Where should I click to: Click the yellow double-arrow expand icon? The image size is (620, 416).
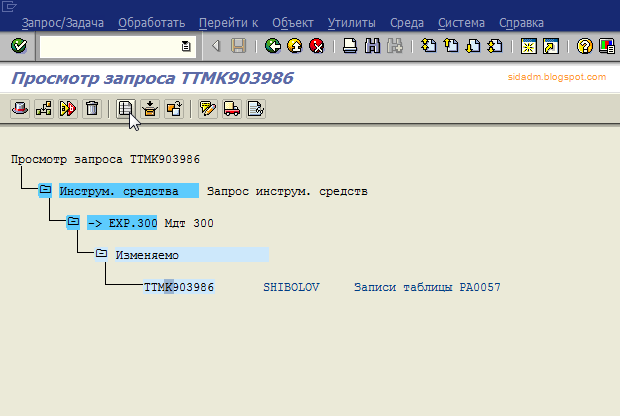(68, 108)
